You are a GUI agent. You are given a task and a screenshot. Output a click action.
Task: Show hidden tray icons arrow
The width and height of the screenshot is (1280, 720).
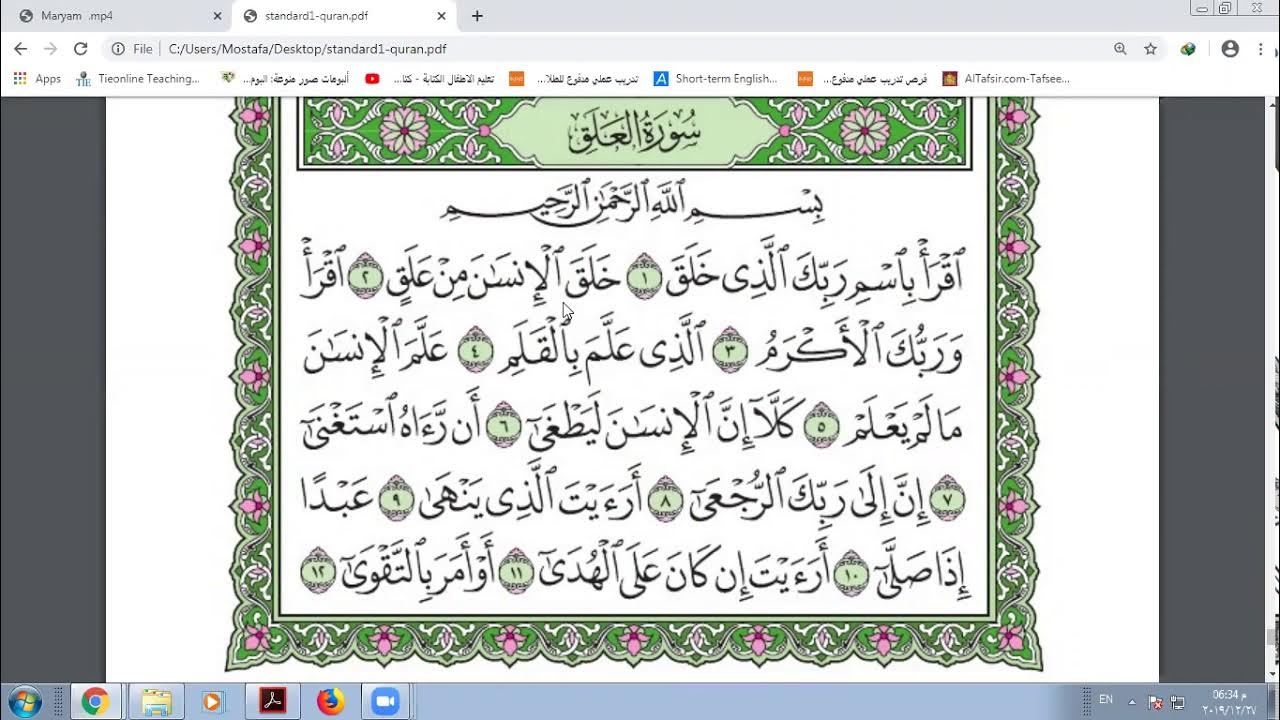[x=1132, y=702]
